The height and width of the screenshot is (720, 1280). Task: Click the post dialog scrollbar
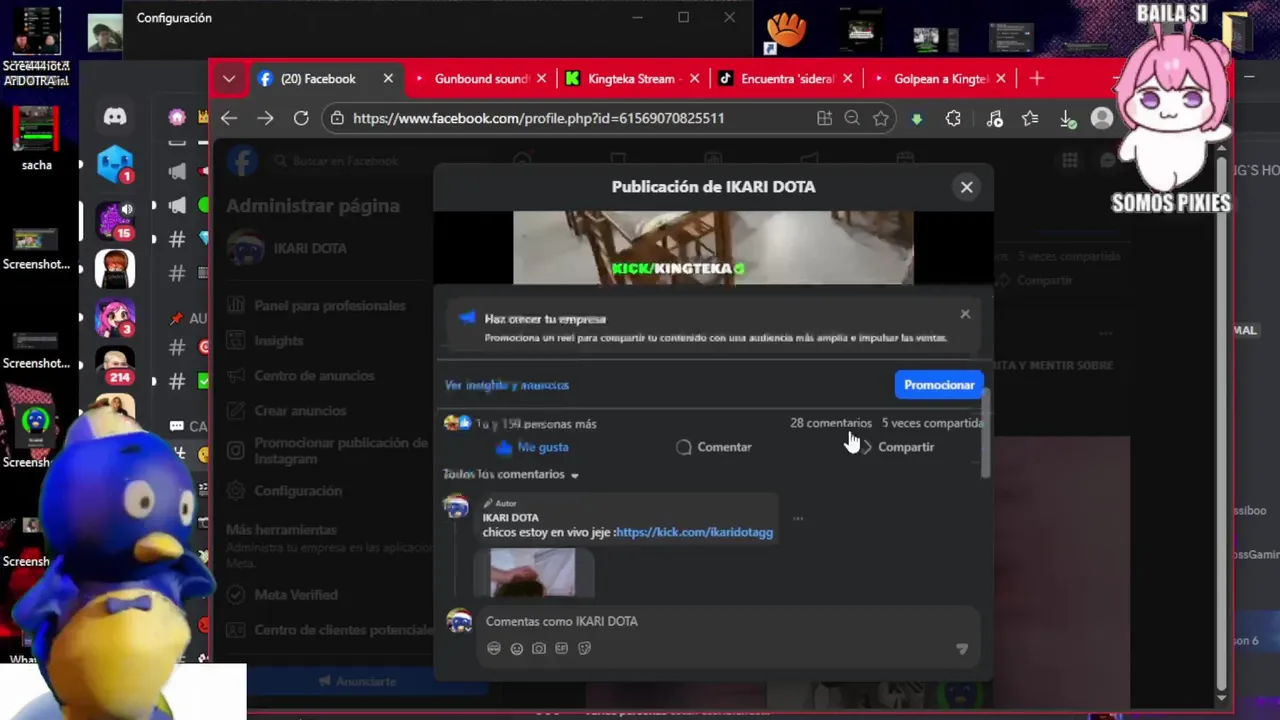tap(987, 432)
